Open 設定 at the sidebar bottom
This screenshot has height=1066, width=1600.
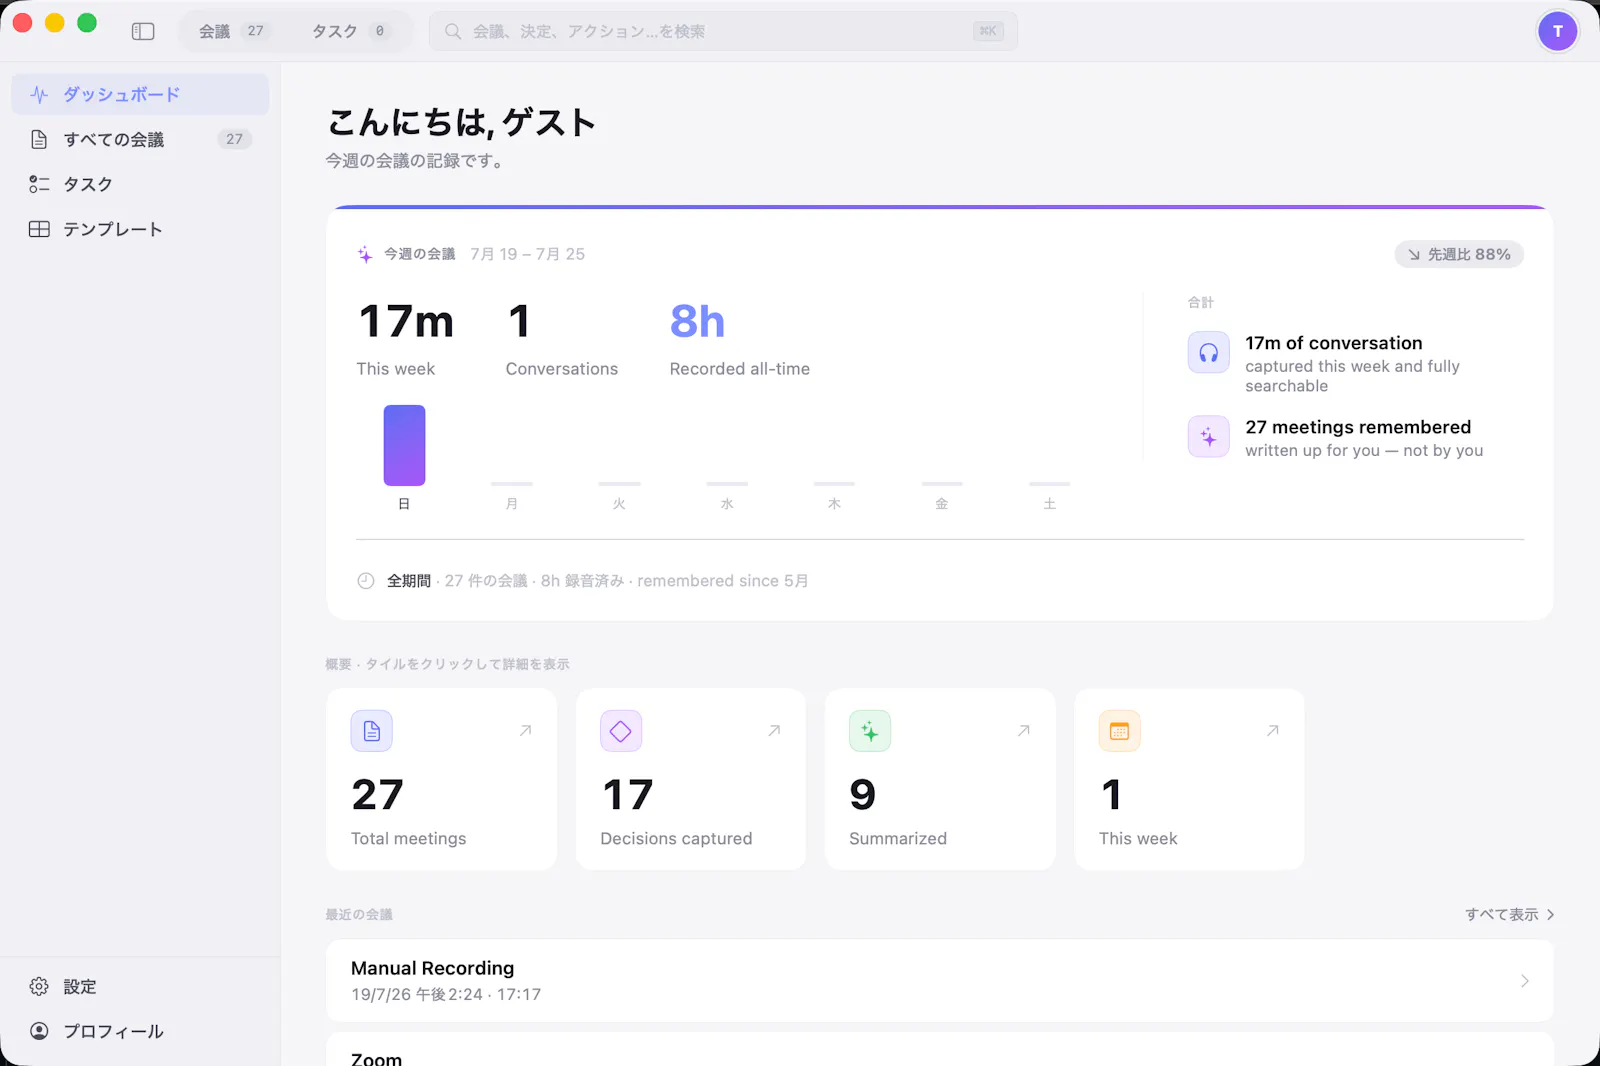140,986
